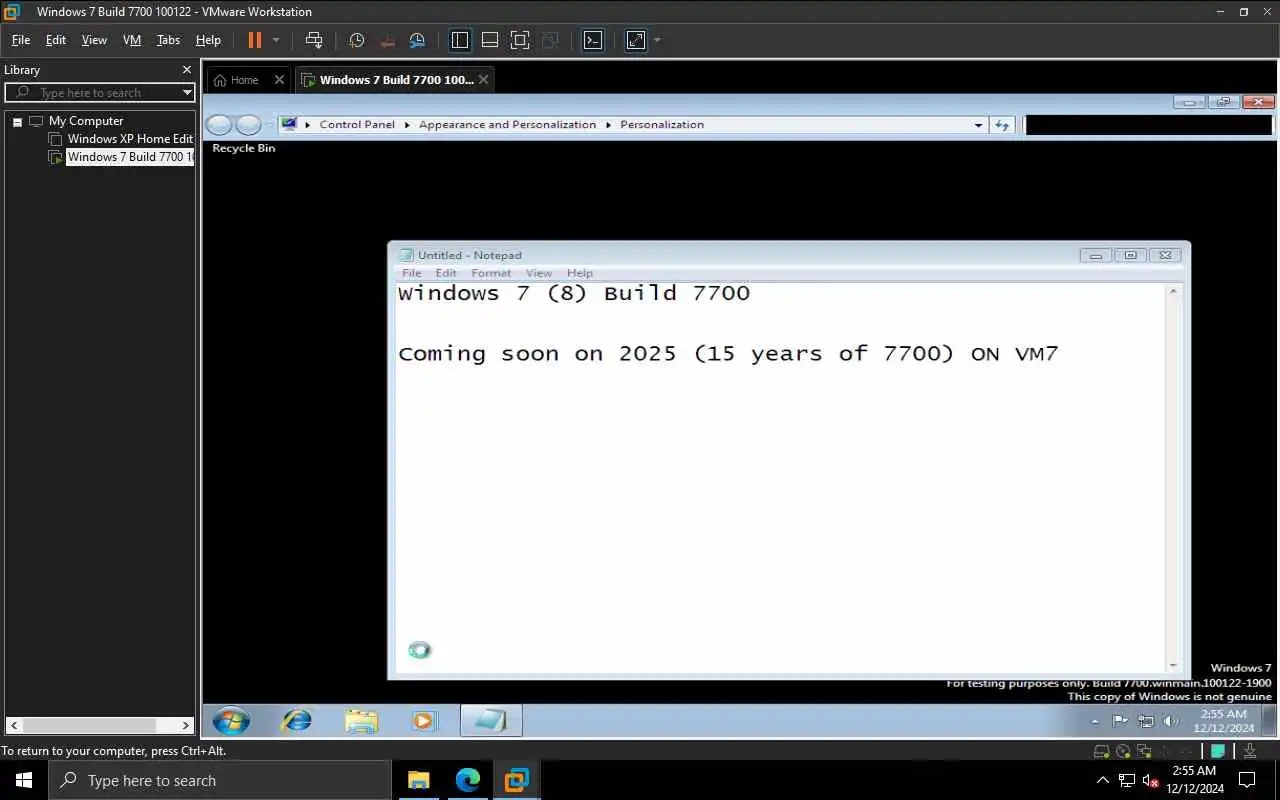Open Notepad Edit menu
The image size is (1280, 800).
point(446,273)
